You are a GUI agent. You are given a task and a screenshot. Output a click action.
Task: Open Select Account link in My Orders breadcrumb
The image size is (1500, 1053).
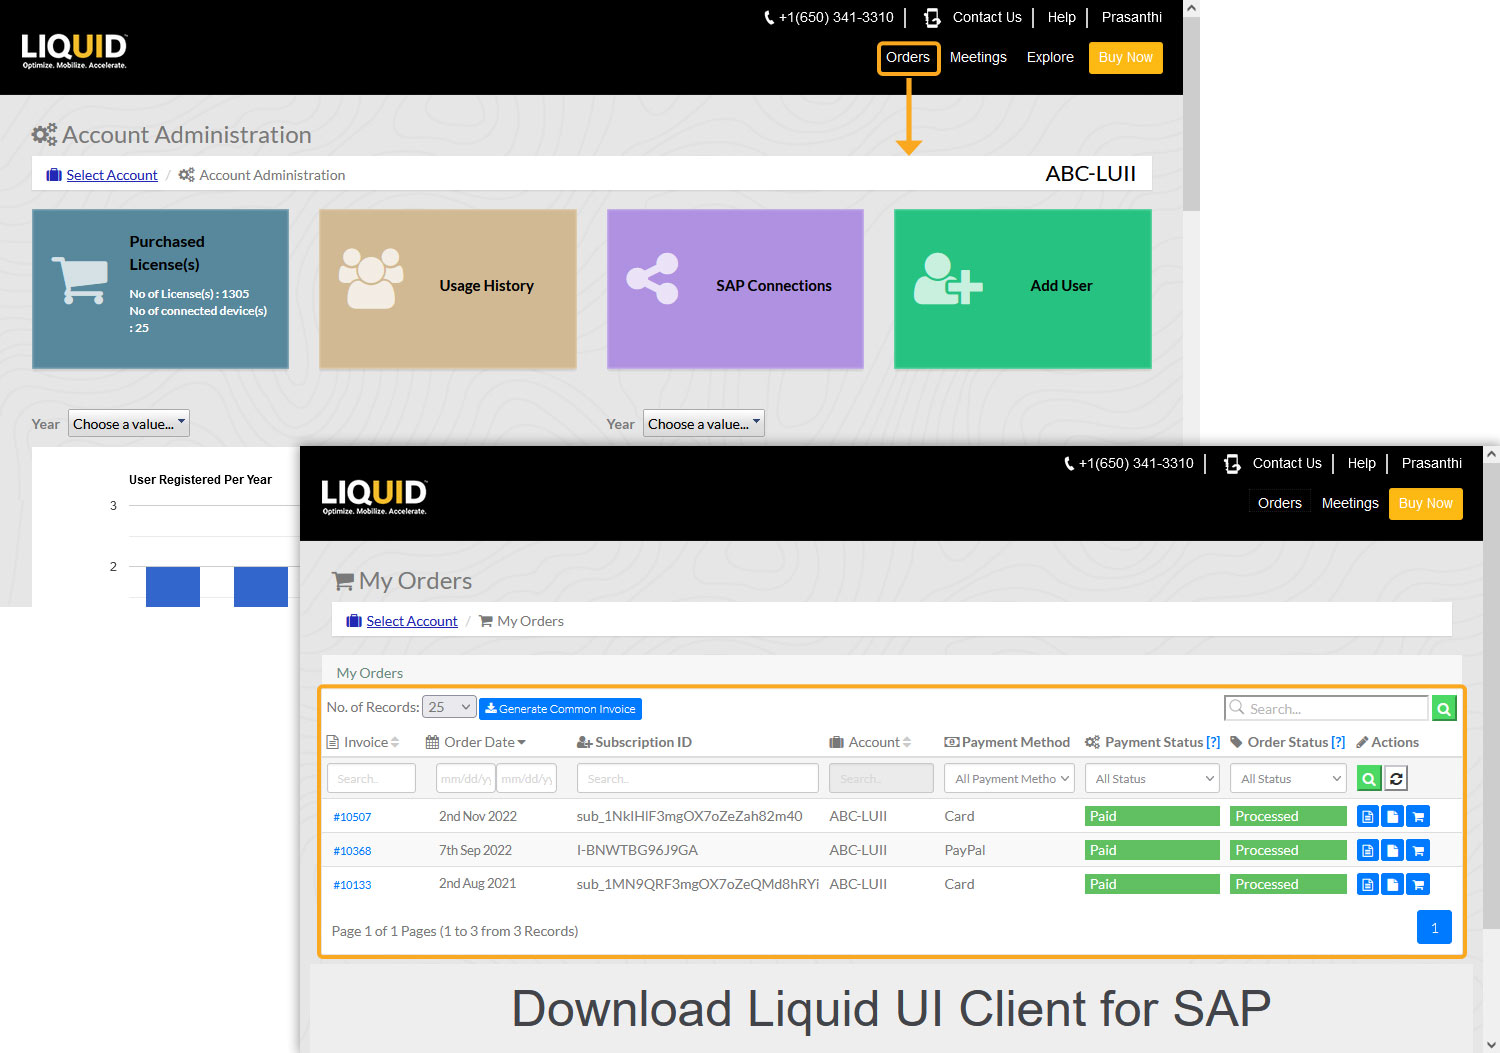[412, 621]
